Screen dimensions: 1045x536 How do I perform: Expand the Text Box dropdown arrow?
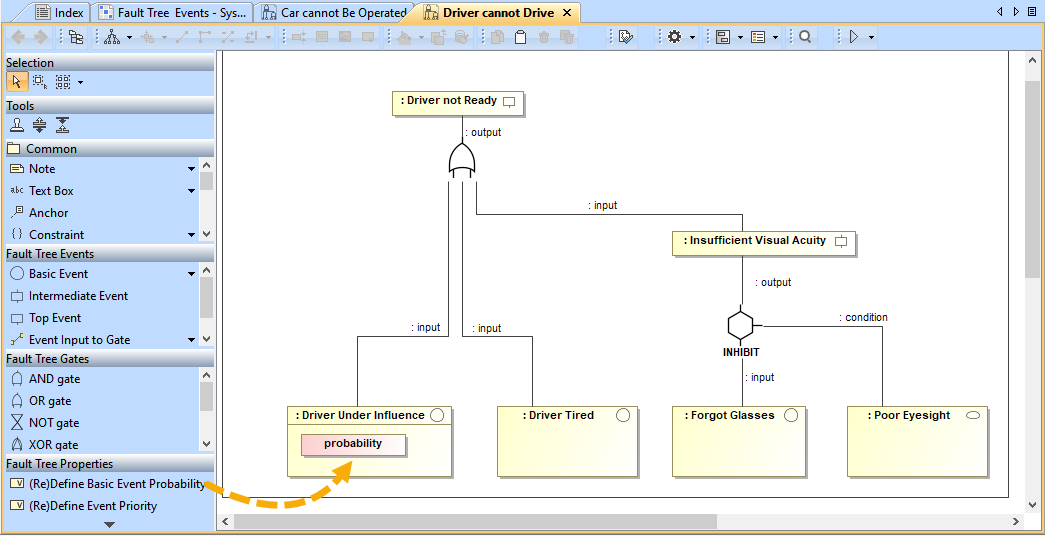(192, 191)
